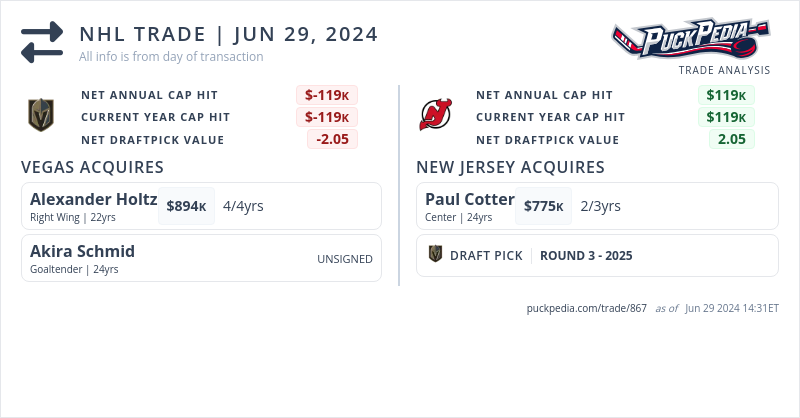
Task: Click New Jersey current year cap hit value
Action: [x=726, y=117]
